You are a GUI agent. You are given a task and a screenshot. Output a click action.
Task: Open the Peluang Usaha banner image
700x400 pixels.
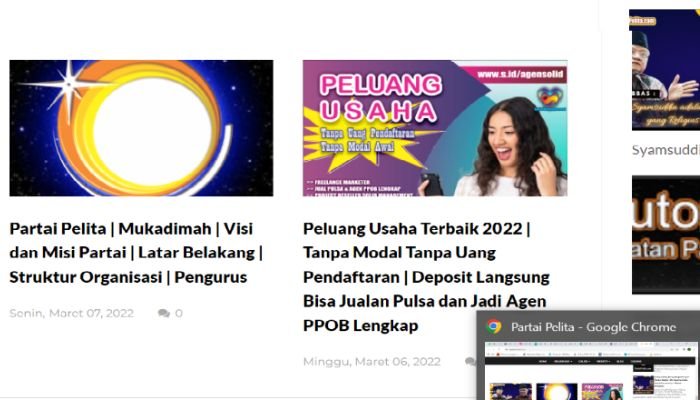click(x=435, y=128)
